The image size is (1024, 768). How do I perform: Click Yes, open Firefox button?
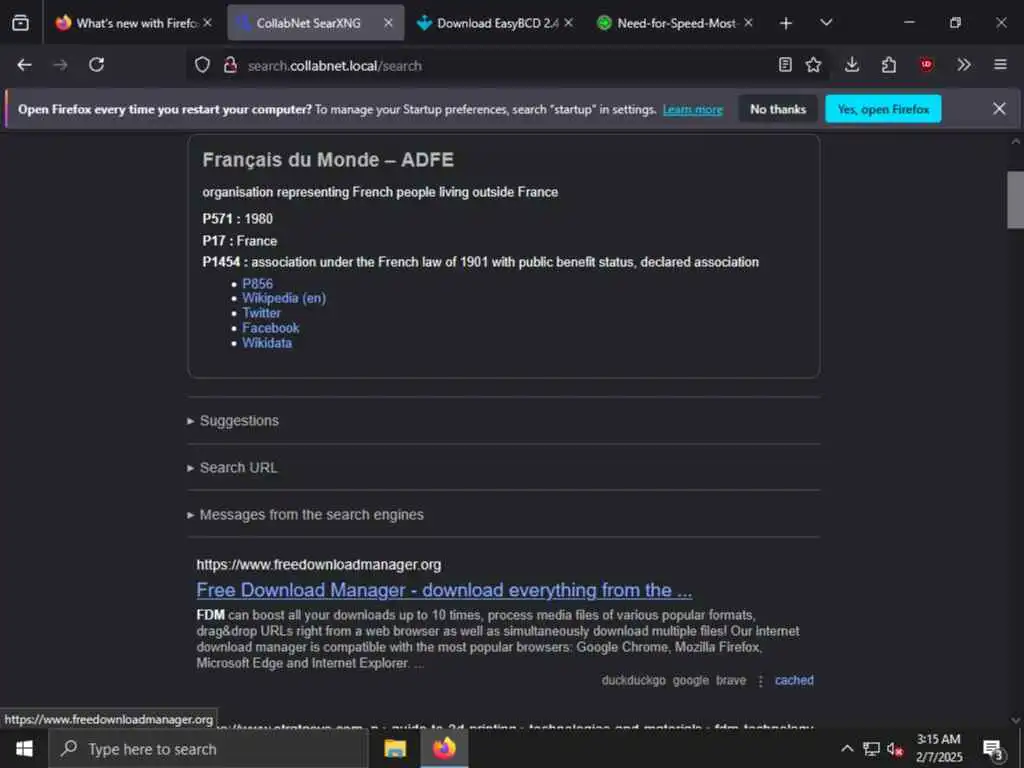[x=883, y=109]
